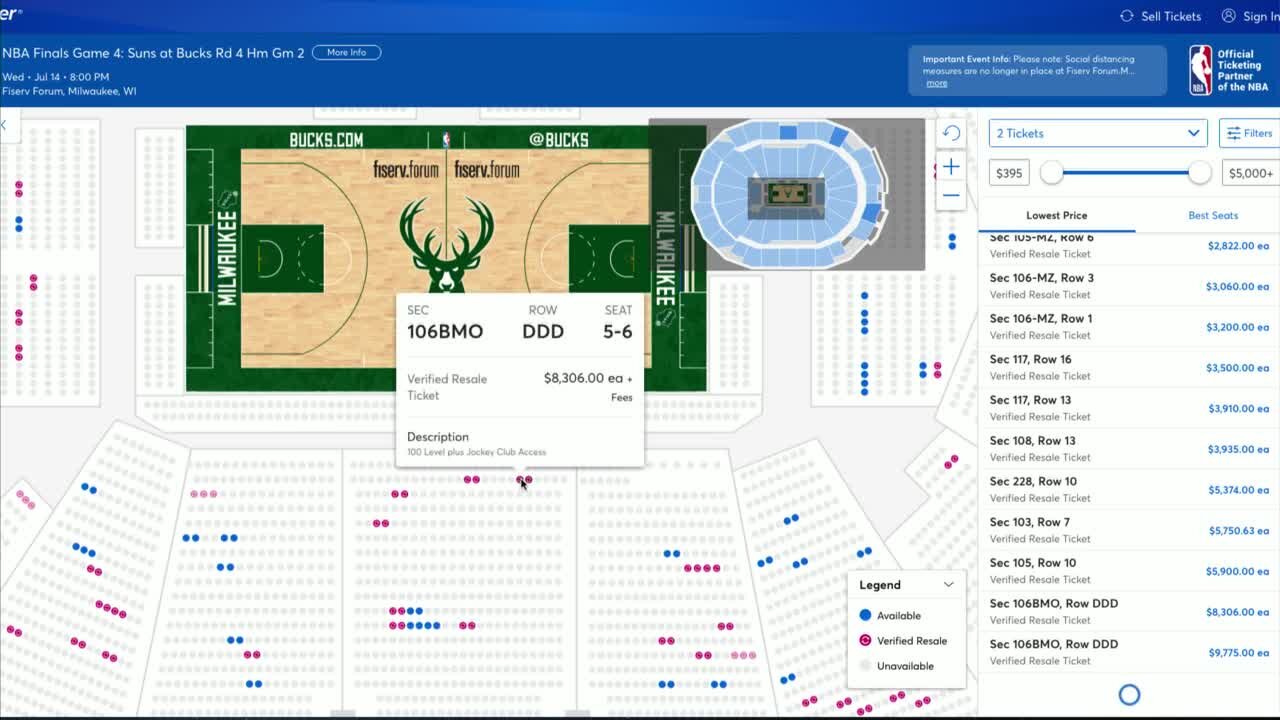Zoom in on the seat map
Viewport: 1280px width, 720px height.
click(x=951, y=167)
